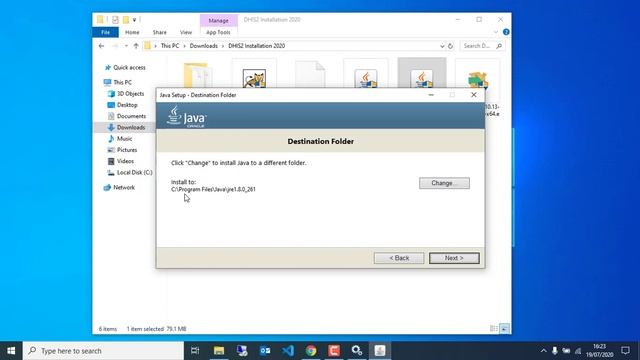The image size is (640, 360).
Task: Switch to large icons view in the status bar
Action: [504, 329]
